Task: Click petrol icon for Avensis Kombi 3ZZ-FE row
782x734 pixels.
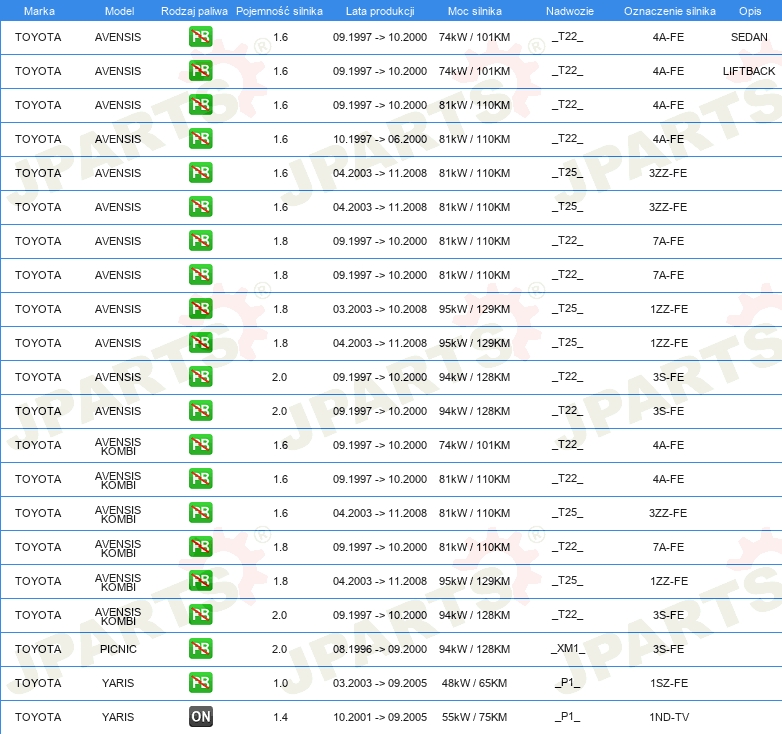Action: [201, 512]
